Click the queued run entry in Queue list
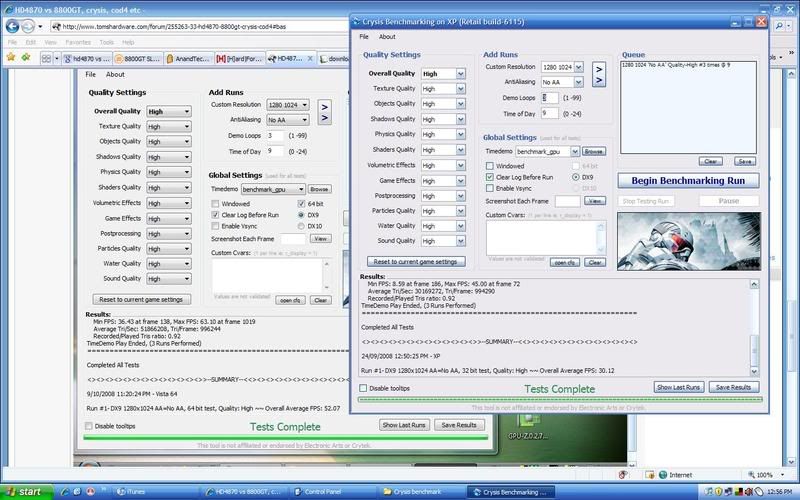800x500 pixels. pos(676,65)
